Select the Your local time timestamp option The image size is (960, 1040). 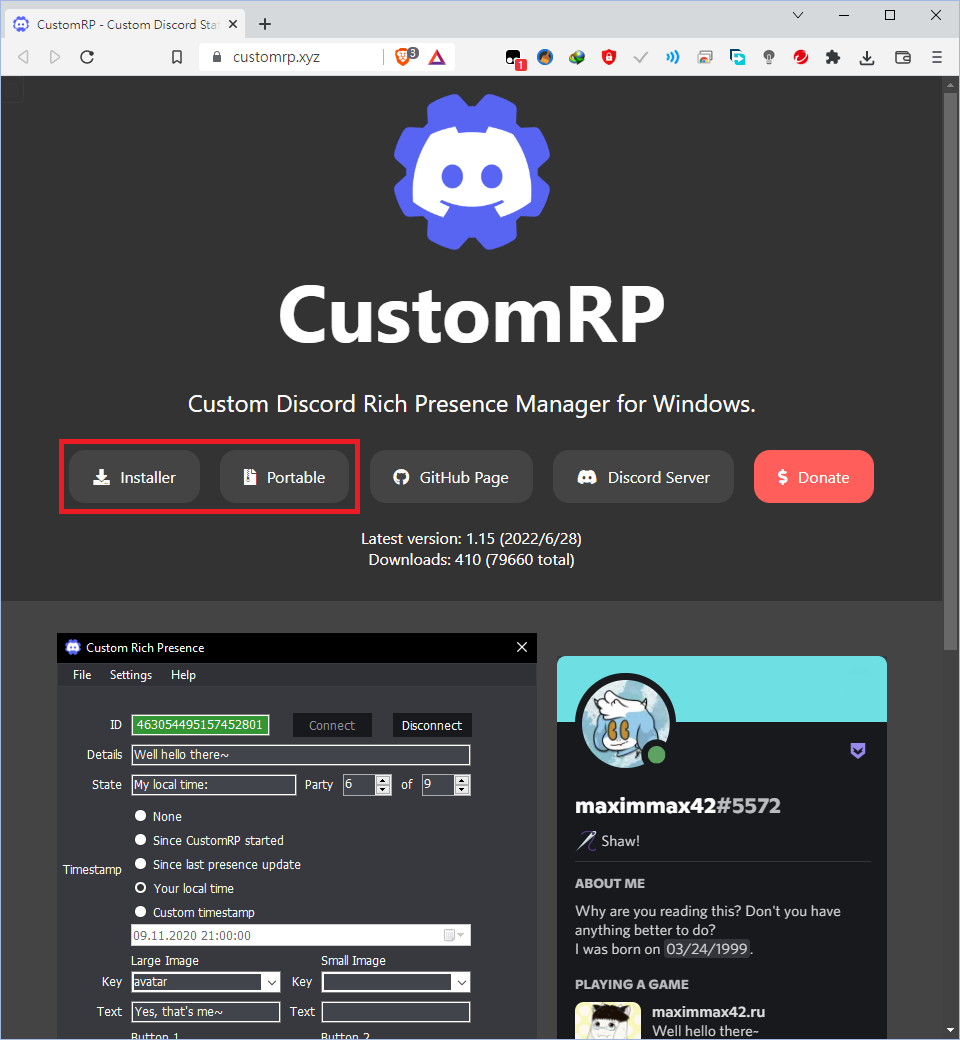[x=140, y=888]
